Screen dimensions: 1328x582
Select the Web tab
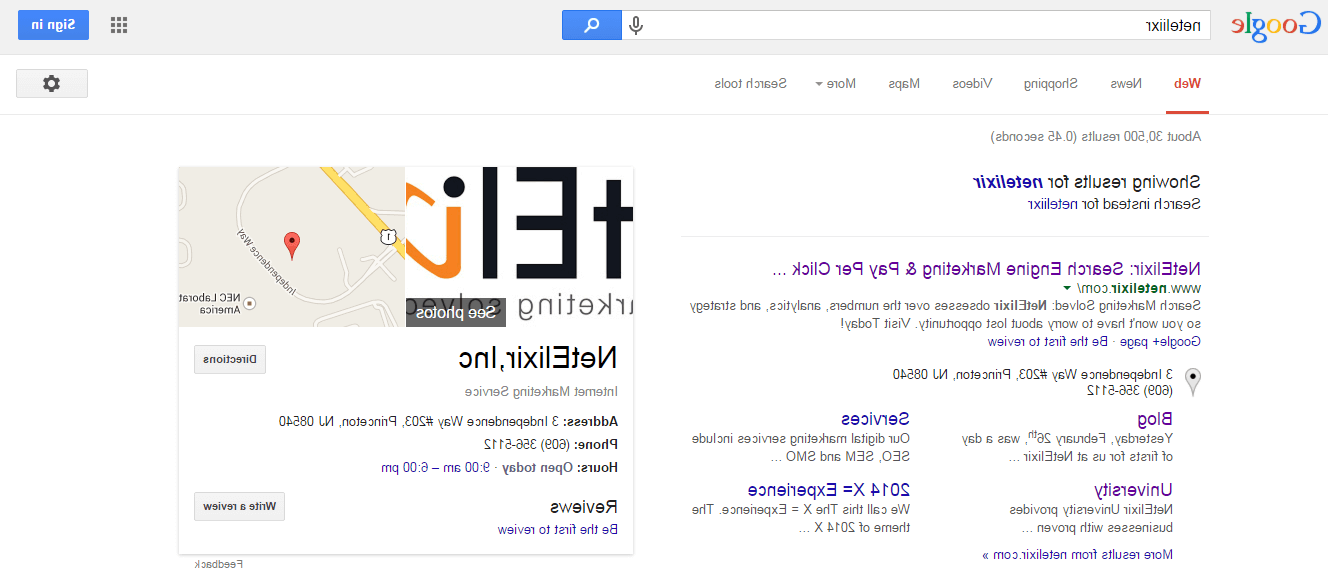pos(1187,84)
